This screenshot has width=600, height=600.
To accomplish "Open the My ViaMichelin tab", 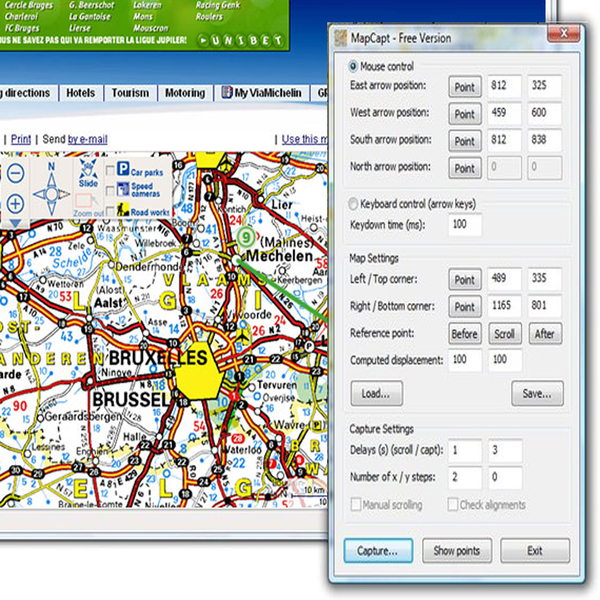I will click(262, 93).
